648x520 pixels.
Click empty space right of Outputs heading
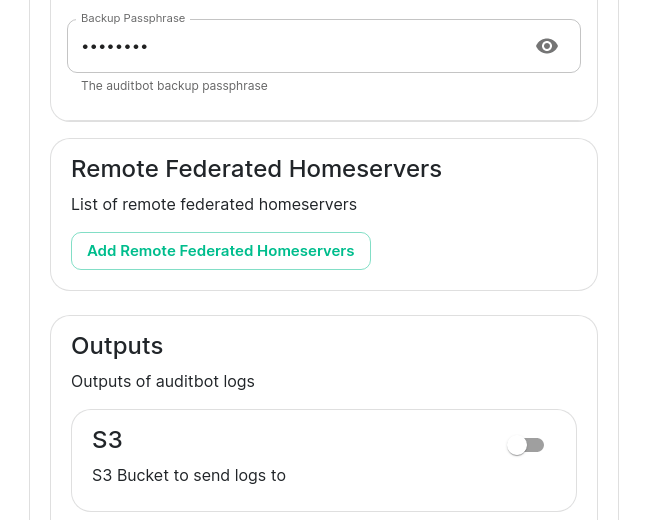click(x=380, y=346)
